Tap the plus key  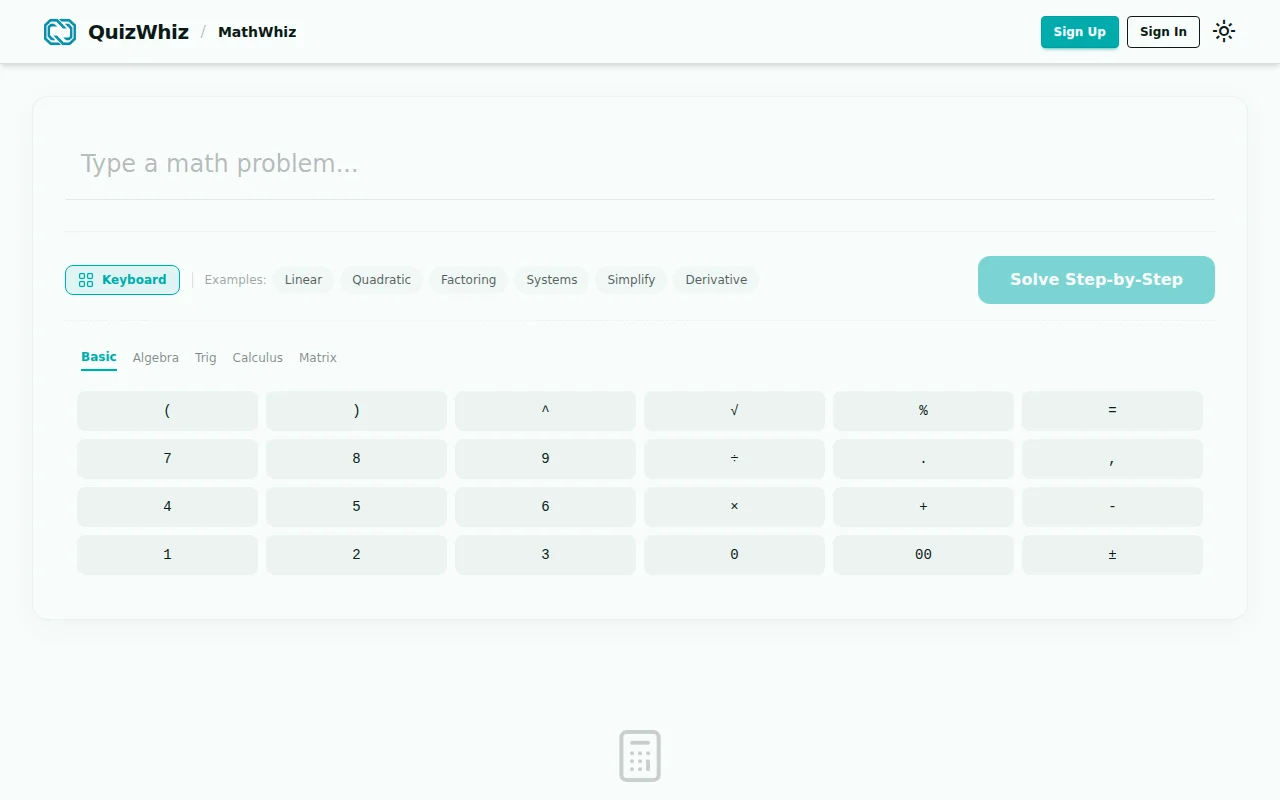click(x=923, y=507)
